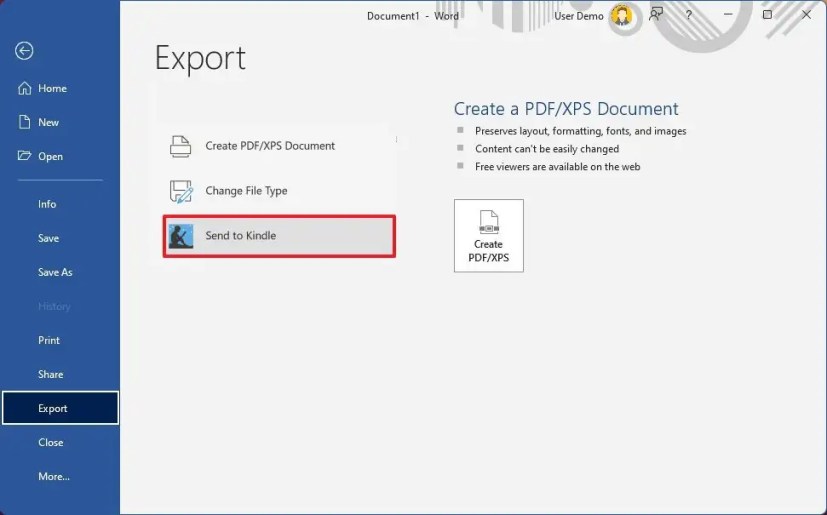Select the Change File Type option
Screen dimensions: 827x515
[279, 191]
